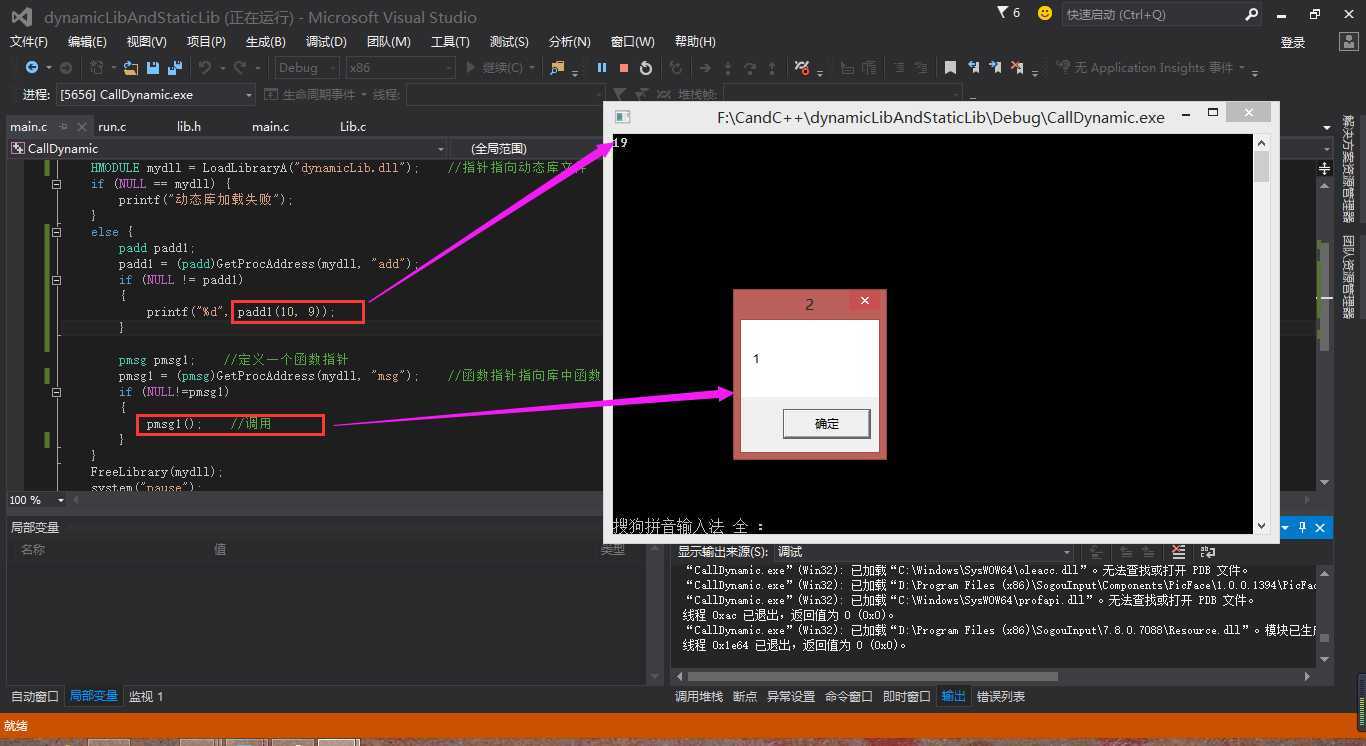Switch to the 断点 tab

[745, 696]
